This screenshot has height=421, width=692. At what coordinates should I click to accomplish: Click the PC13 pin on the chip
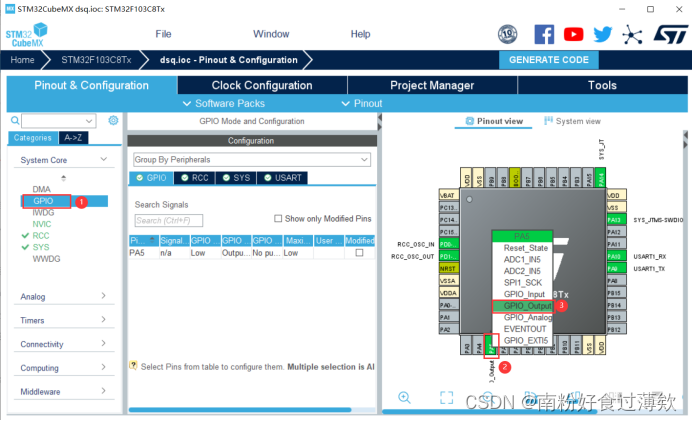pos(449,207)
